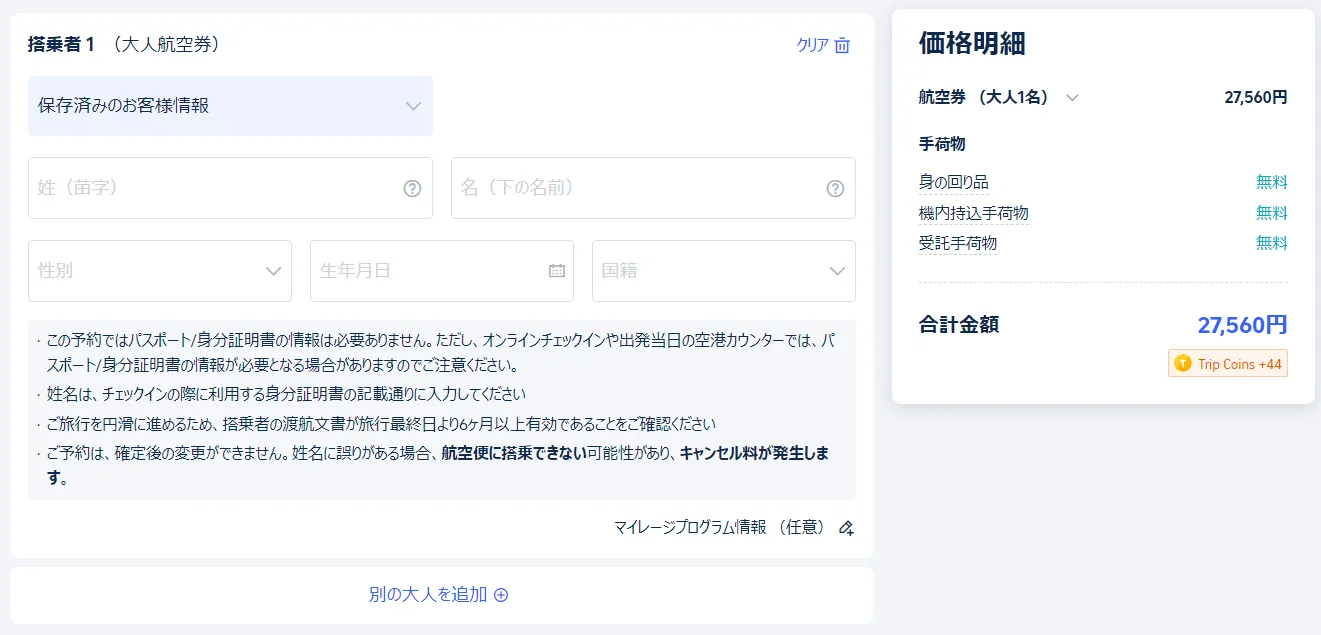Click the 手荷物 section label
This screenshot has height=635, width=1321.
coord(942,144)
